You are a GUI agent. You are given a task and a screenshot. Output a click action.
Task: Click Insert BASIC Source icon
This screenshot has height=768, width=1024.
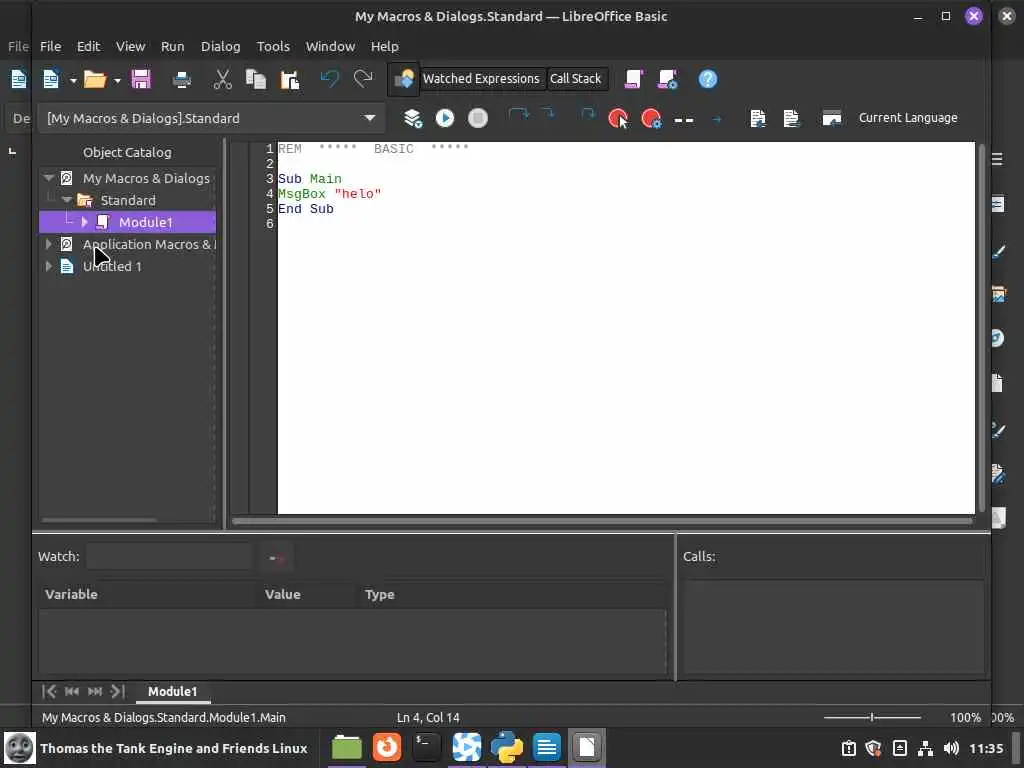click(x=758, y=118)
